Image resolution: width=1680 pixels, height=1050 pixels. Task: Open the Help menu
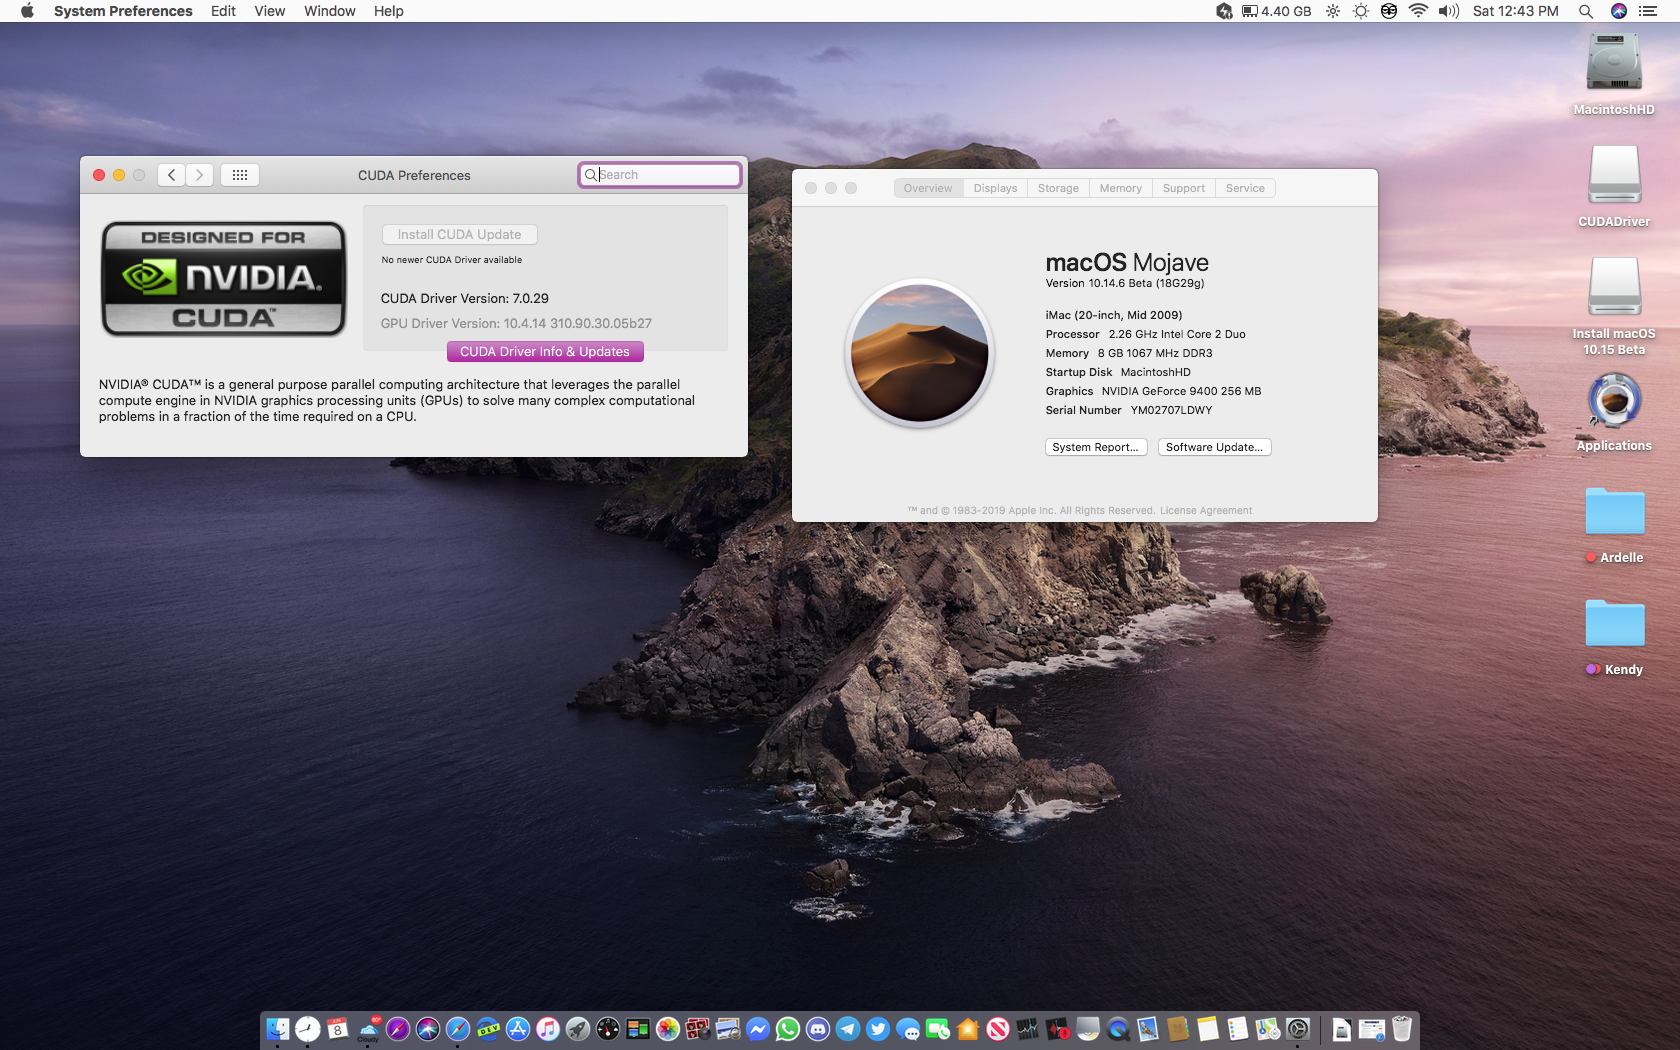click(x=389, y=11)
